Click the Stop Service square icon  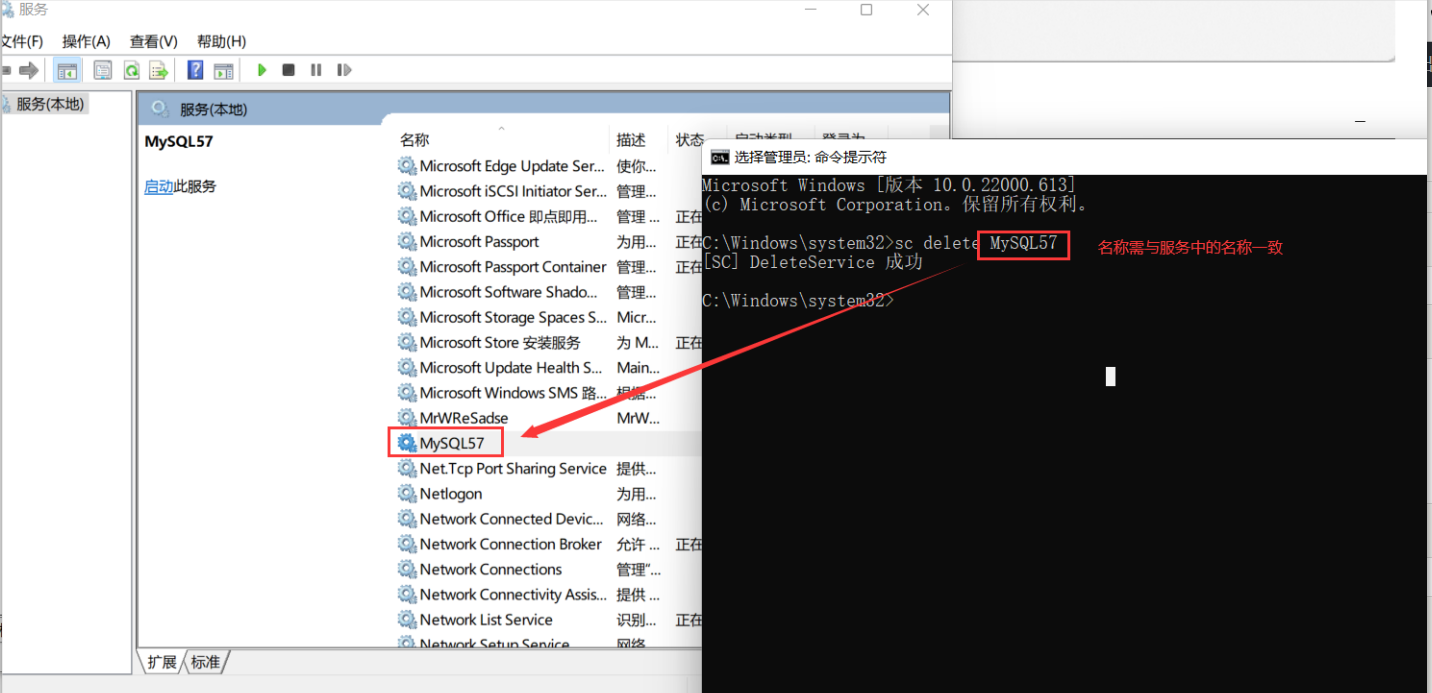tap(288, 70)
